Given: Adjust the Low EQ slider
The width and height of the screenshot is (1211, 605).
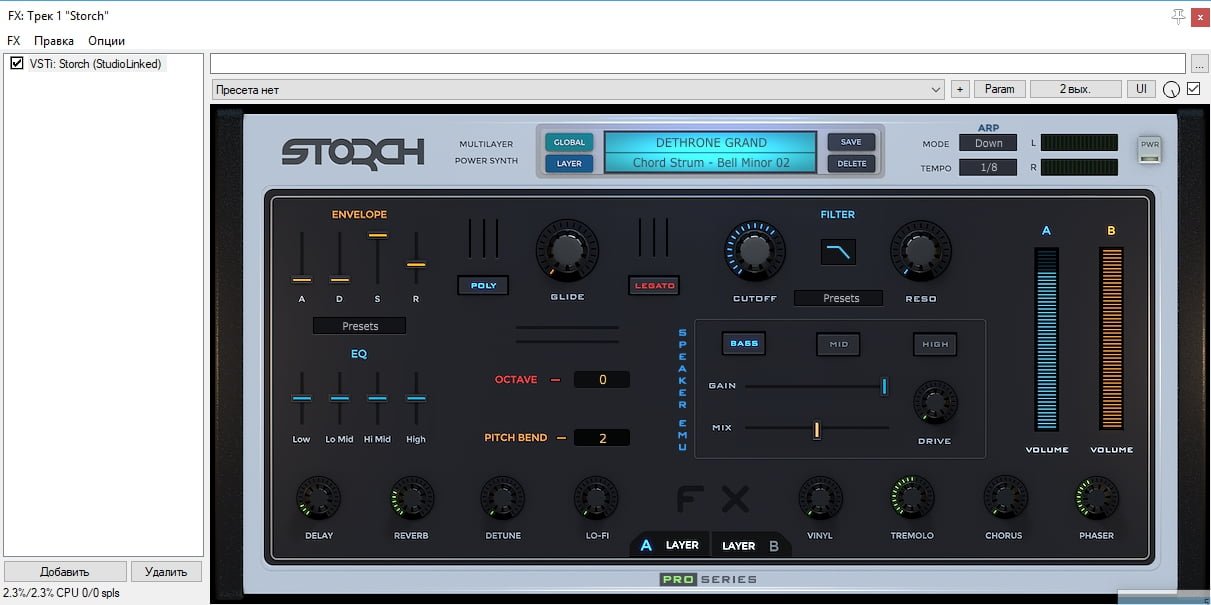Looking at the screenshot, I should click(x=302, y=398).
